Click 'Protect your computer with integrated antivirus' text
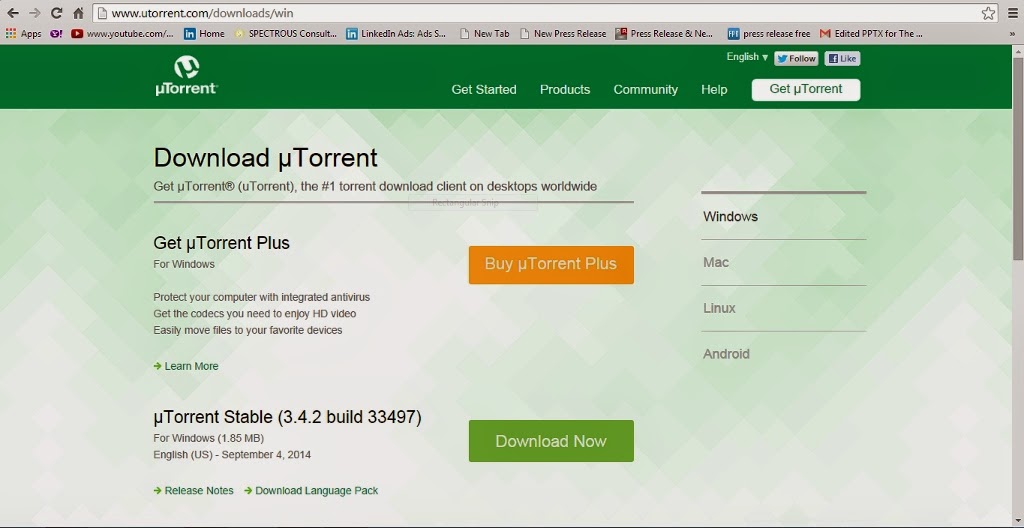 coord(261,297)
